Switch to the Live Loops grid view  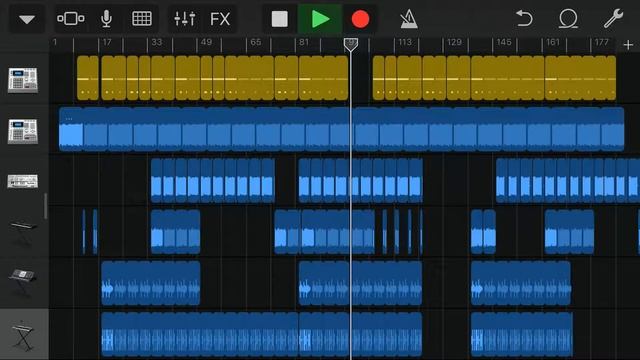pos(142,19)
